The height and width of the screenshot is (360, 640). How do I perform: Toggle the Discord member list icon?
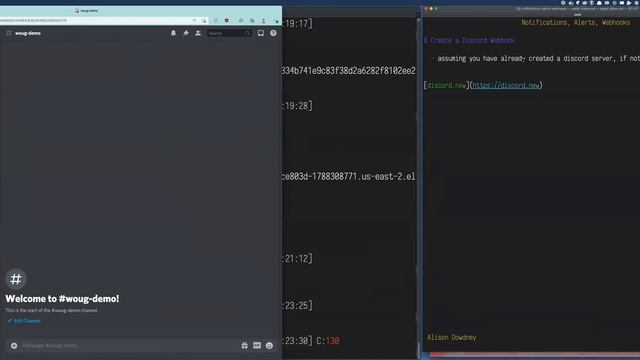(198, 33)
